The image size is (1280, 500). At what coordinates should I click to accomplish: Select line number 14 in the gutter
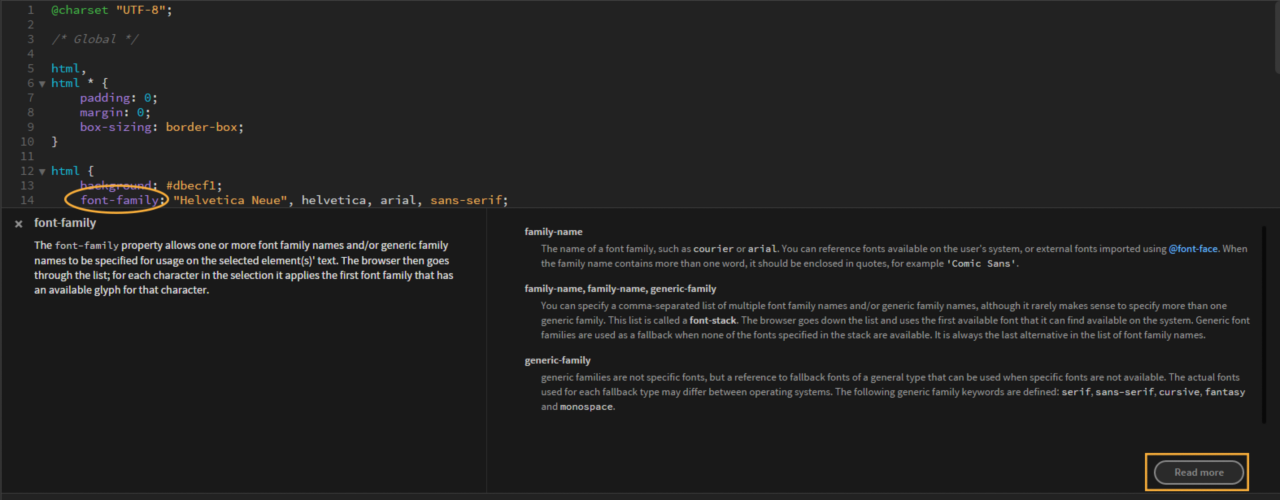(x=27, y=200)
